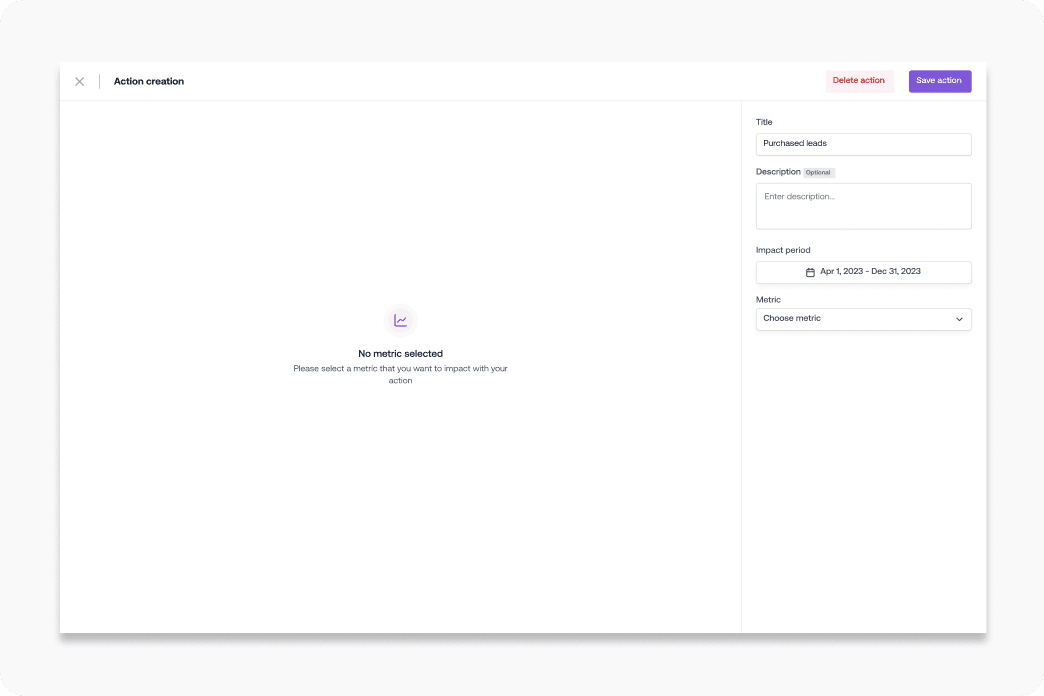This screenshot has width=1044, height=696.
Task: Click the 'Metric' label
Action: (x=768, y=300)
